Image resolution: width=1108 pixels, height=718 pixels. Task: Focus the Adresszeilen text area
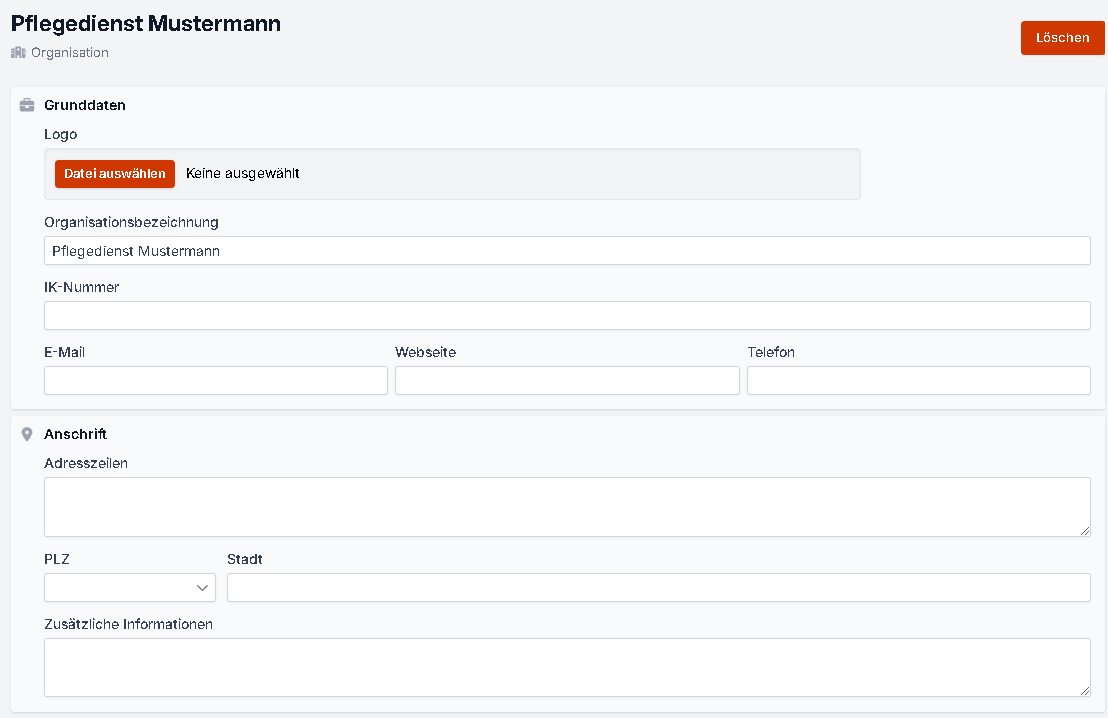click(567, 507)
